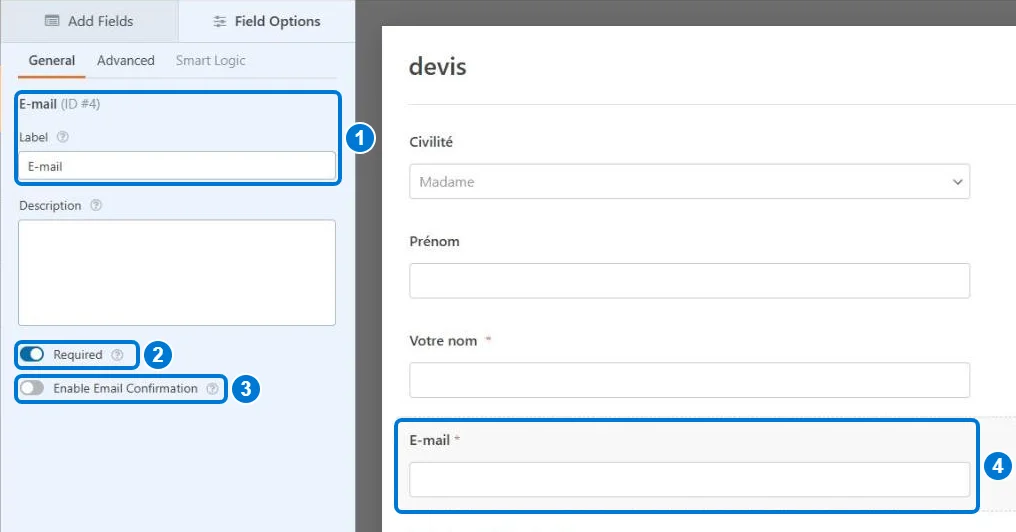
Task: Click the Prénom field label
Action: [434, 241]
